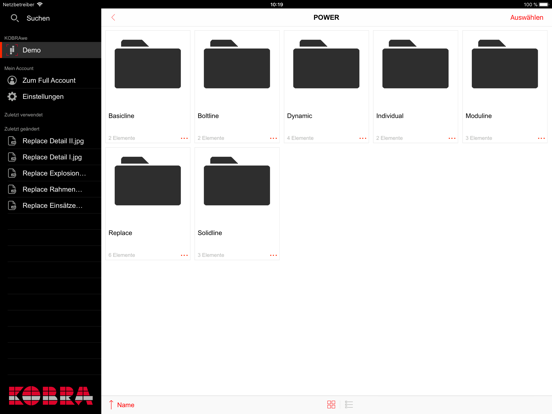552x414 pixels.
Task: Go back with the header chevron
Action: click(113, 17)
